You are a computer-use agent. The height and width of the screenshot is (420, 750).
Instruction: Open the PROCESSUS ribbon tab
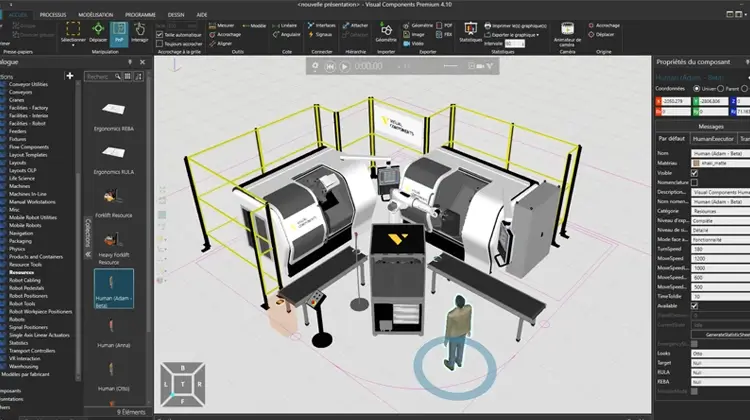pos(53,15)
